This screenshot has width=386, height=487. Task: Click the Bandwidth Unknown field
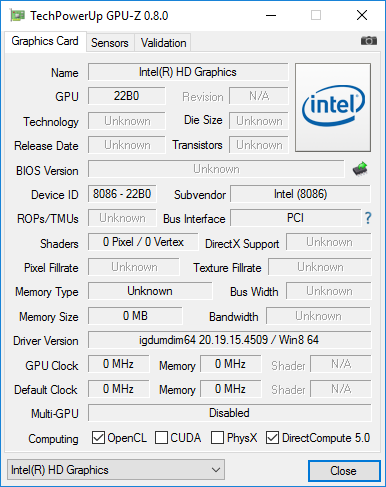click(318, 316)
